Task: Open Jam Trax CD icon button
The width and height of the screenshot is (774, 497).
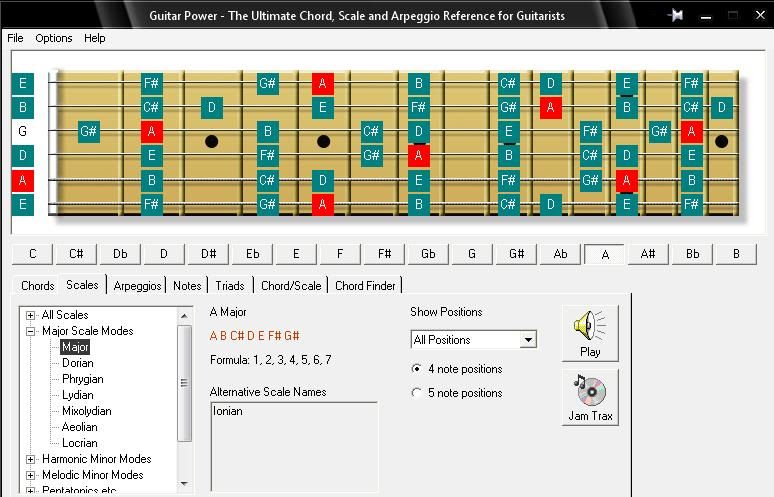Action: tap(590, 397)
